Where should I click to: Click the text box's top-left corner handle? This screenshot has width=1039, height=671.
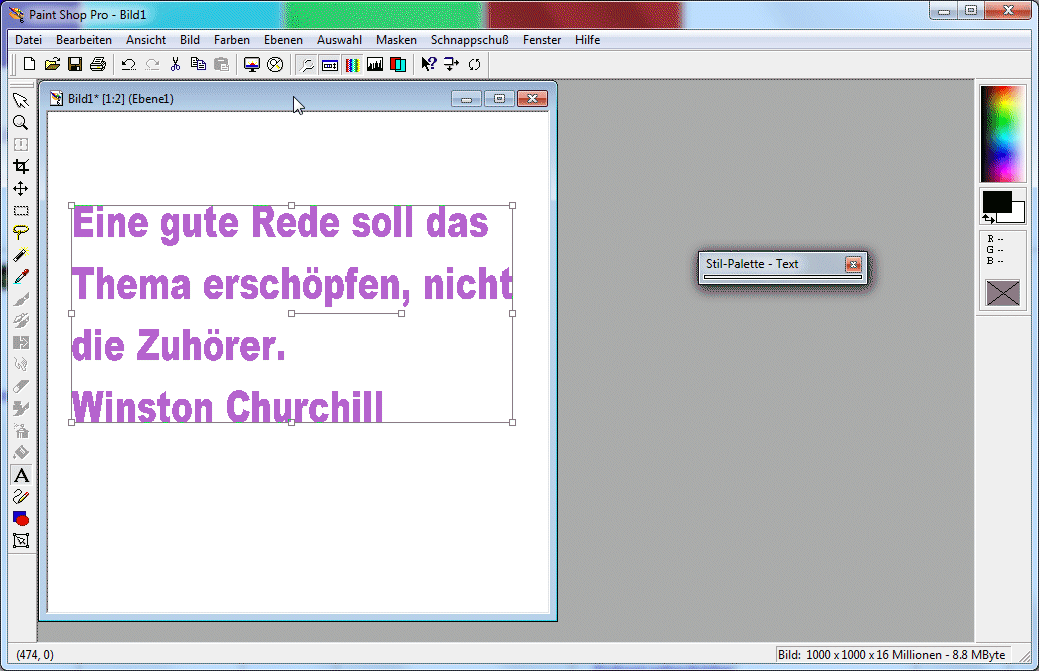[x=72, y=206]
